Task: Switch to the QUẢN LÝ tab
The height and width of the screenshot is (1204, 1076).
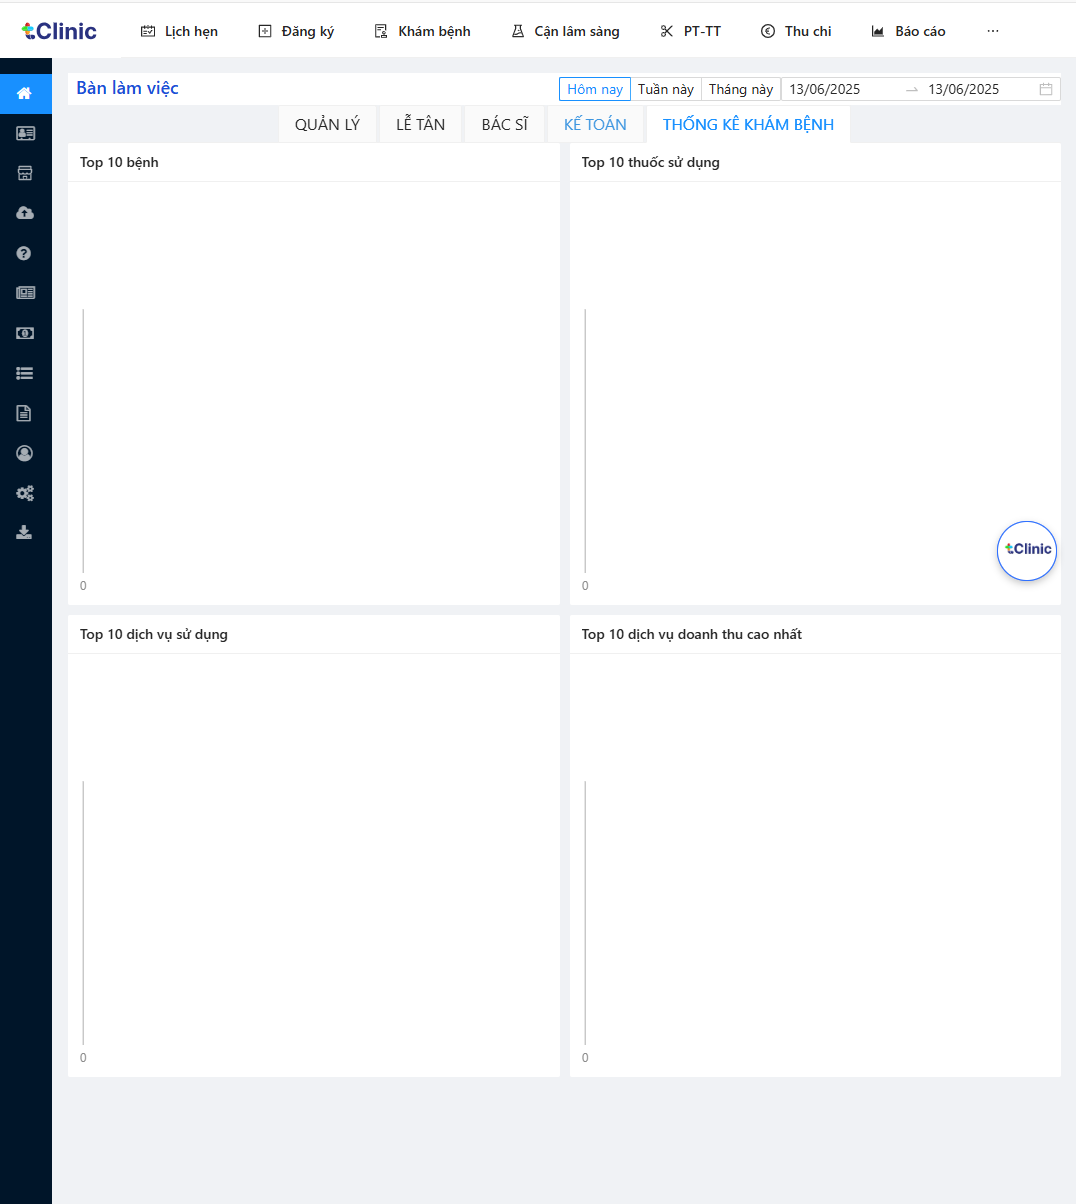Action: 327,125
